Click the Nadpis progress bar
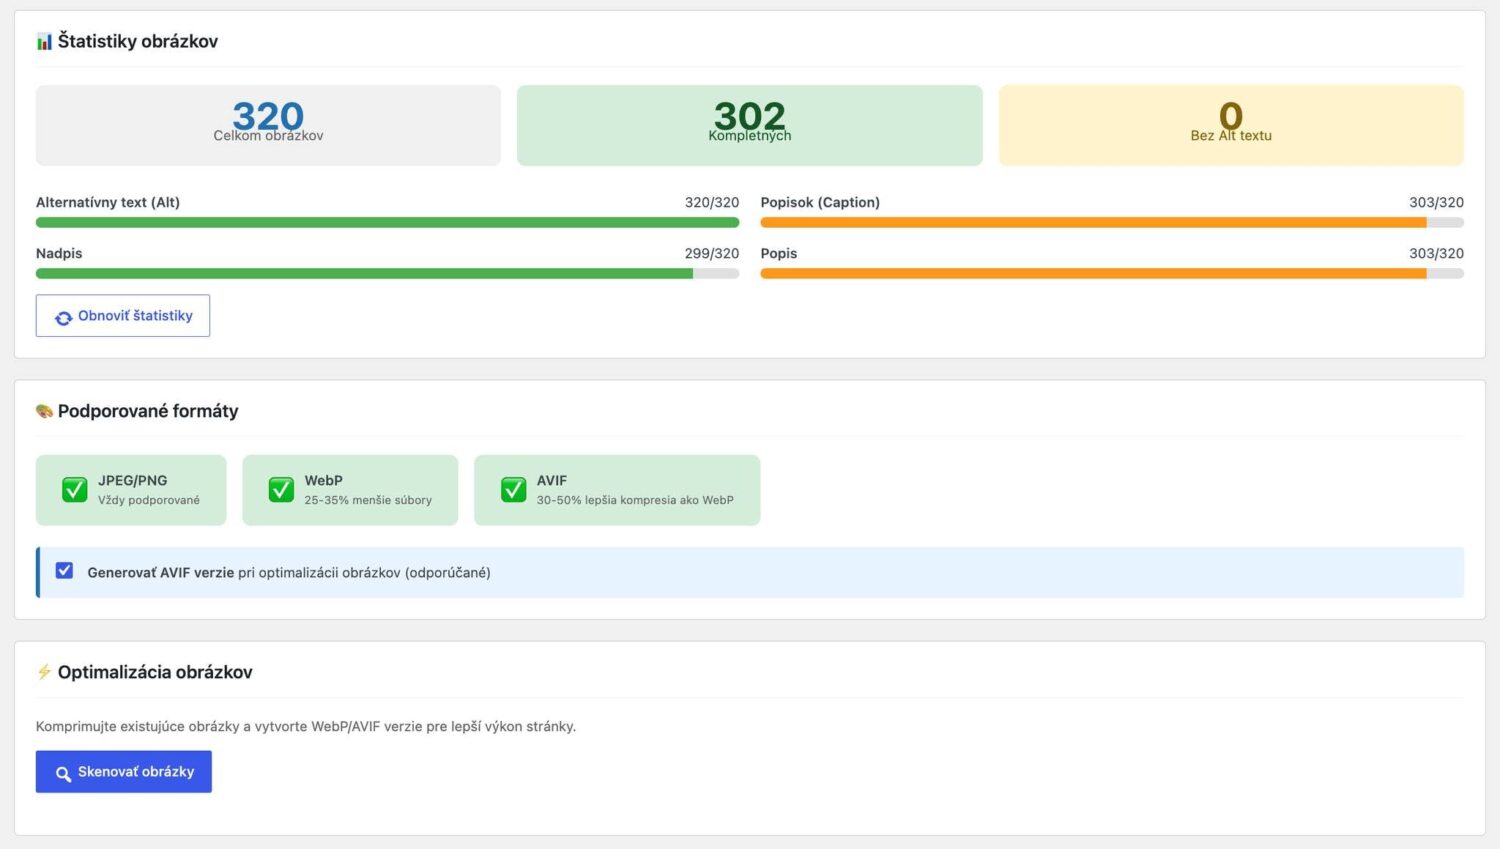Image resolution: width=1500 pixels, height=849 pixels. point(388,273)
